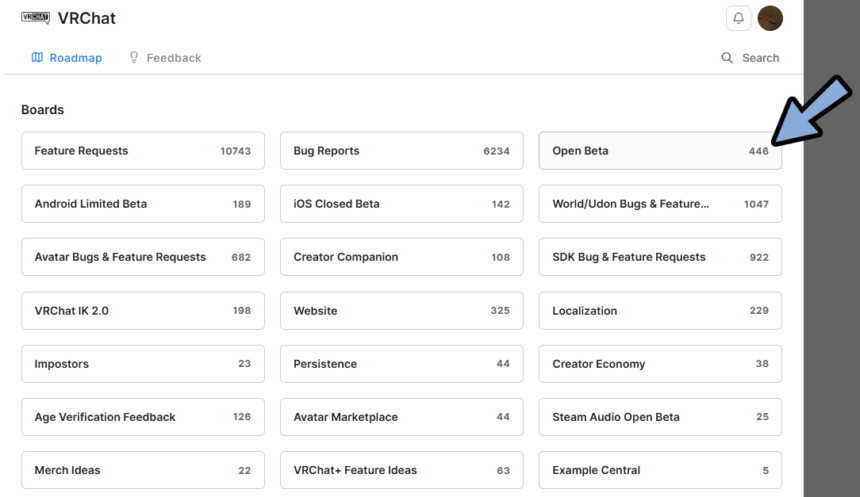Screen dimensions: 860x497
Task: Open World/Udon Bugs & Feature board
Action: click(660, 204)
